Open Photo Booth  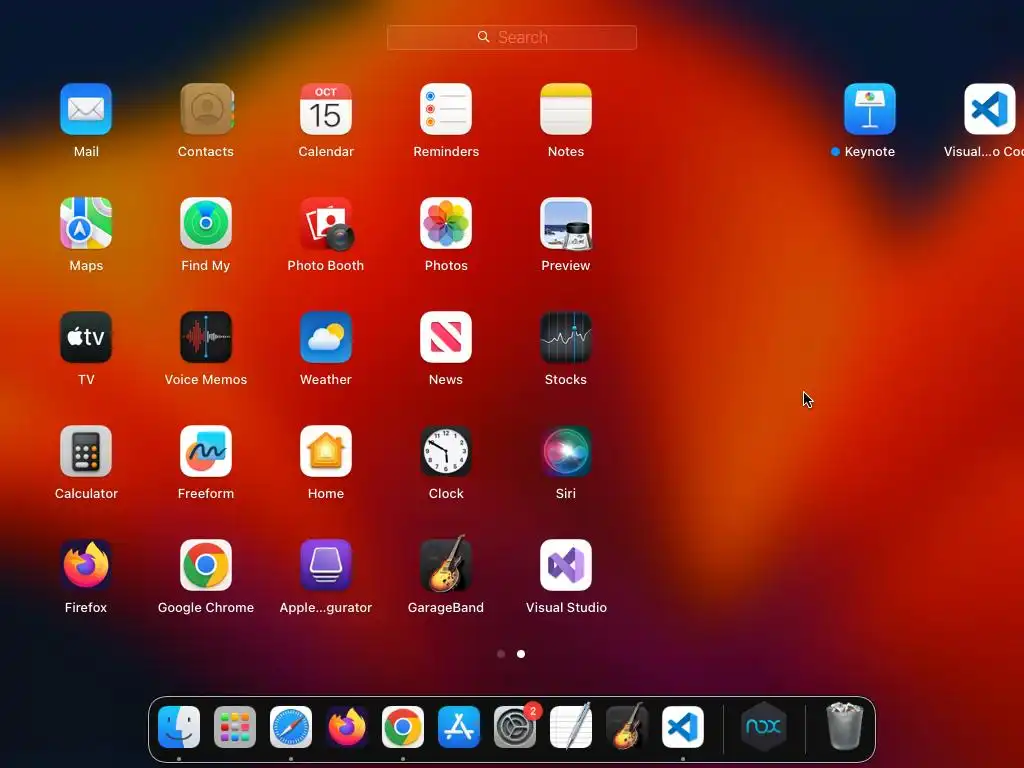(326, 223)
